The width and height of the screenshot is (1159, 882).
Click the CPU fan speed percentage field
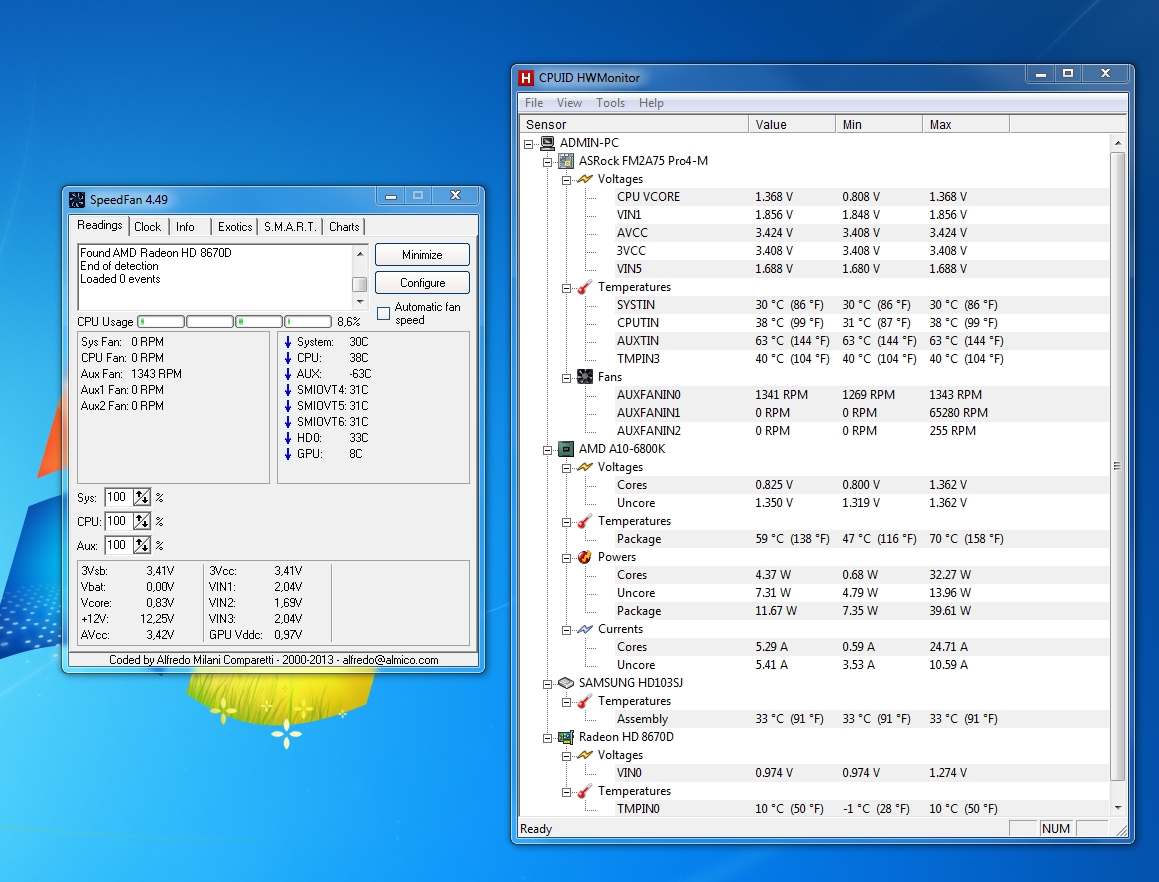pyautogui.click(x=118, y=521)
